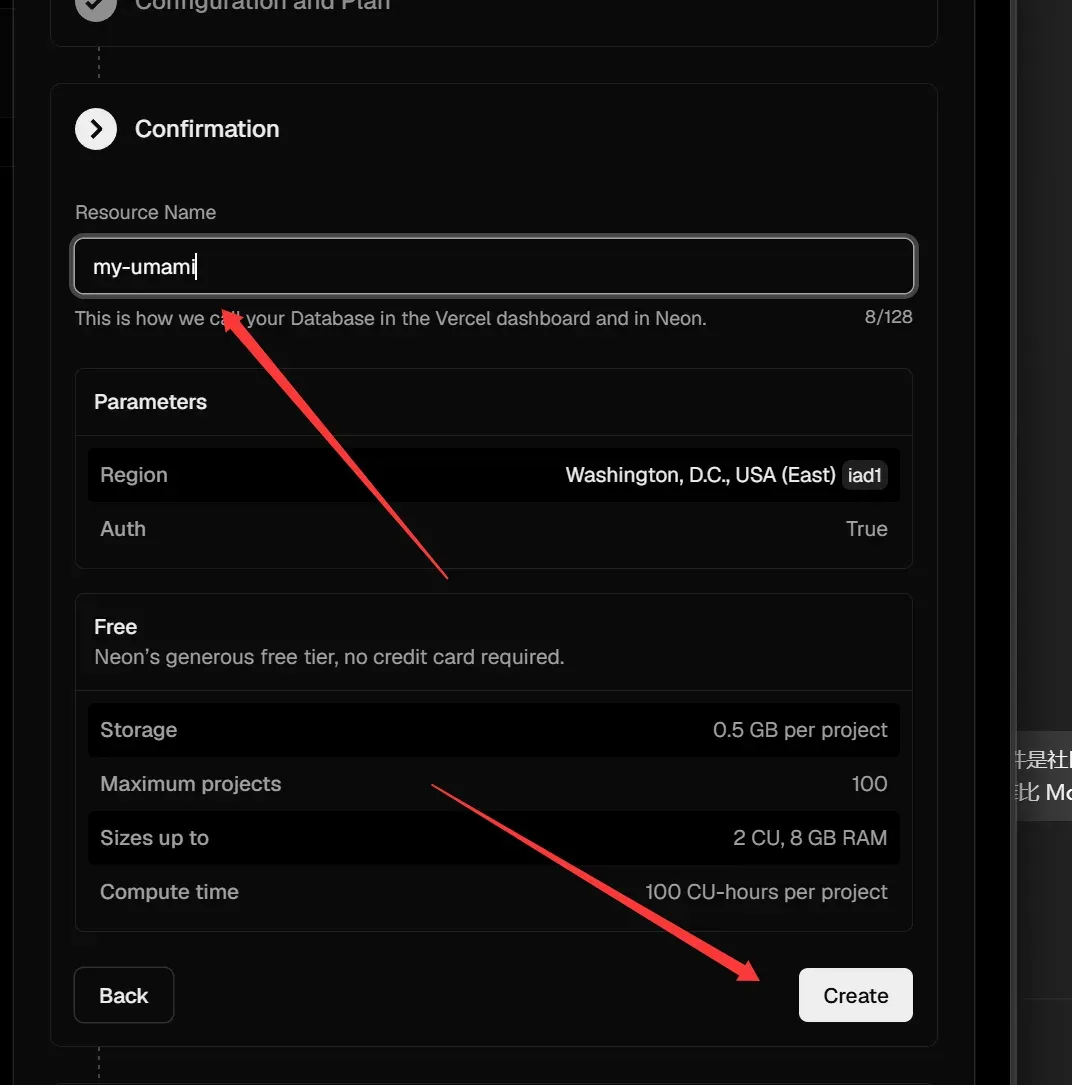The width and height of the screenshot is (1072, 1085).
Task: Click the Parameters section heading
Action: click(x=150, y=402)
